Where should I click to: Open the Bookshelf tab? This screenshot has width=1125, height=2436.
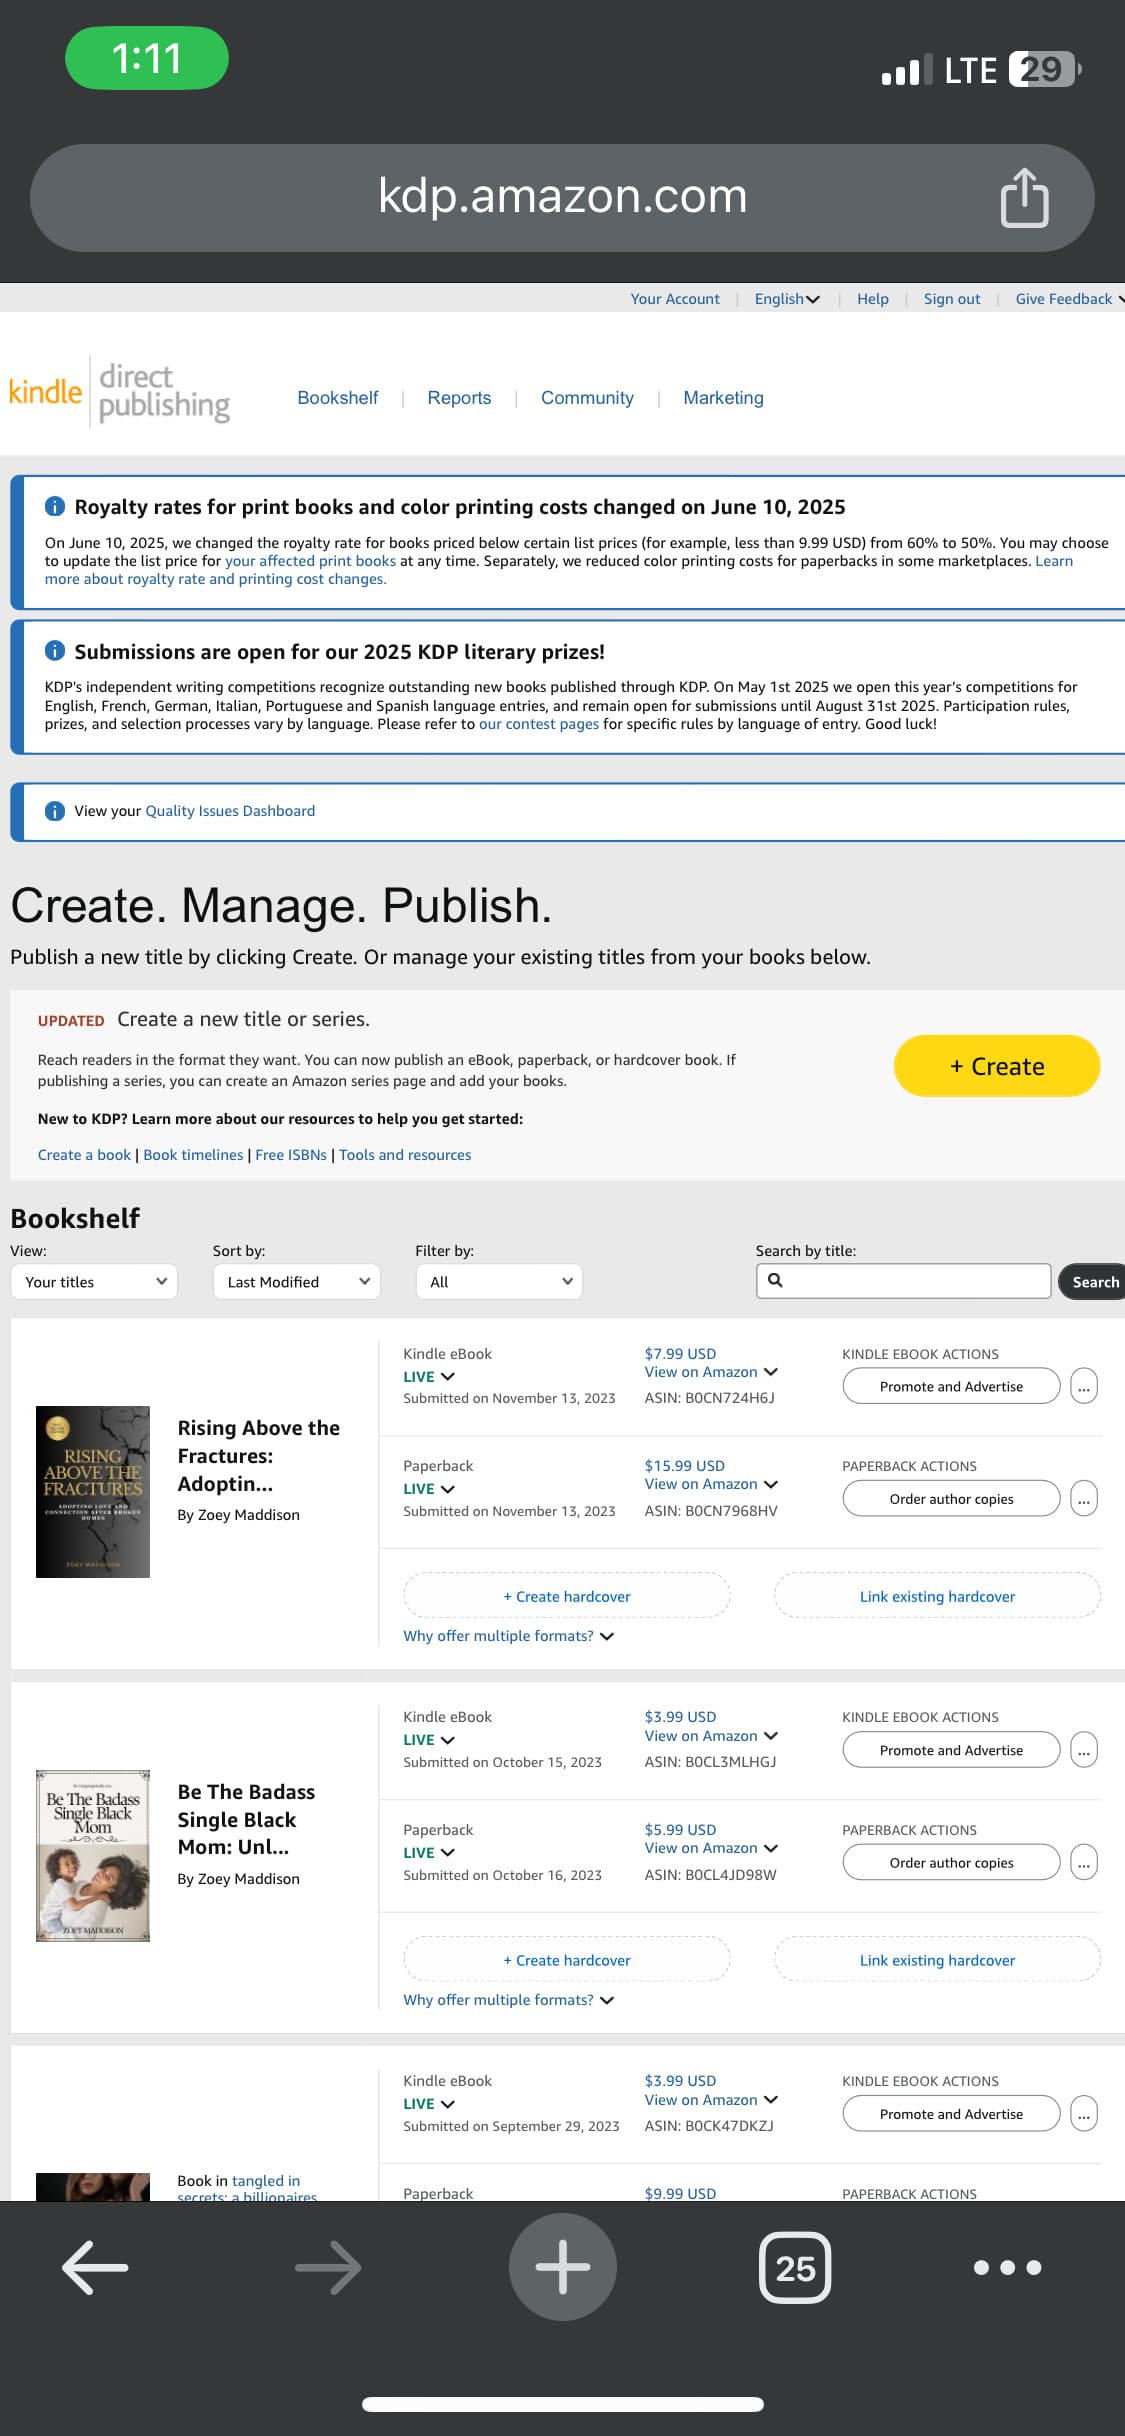coord(338,398)
